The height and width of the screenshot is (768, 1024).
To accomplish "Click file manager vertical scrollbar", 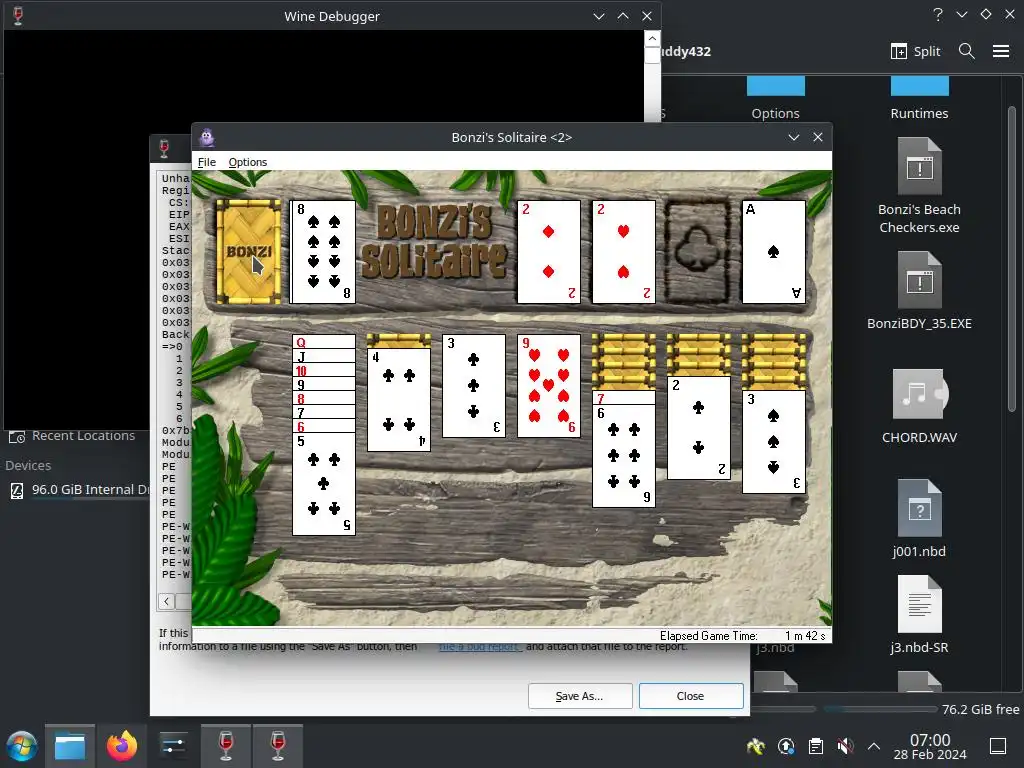I will click(x=1012, y=258).
